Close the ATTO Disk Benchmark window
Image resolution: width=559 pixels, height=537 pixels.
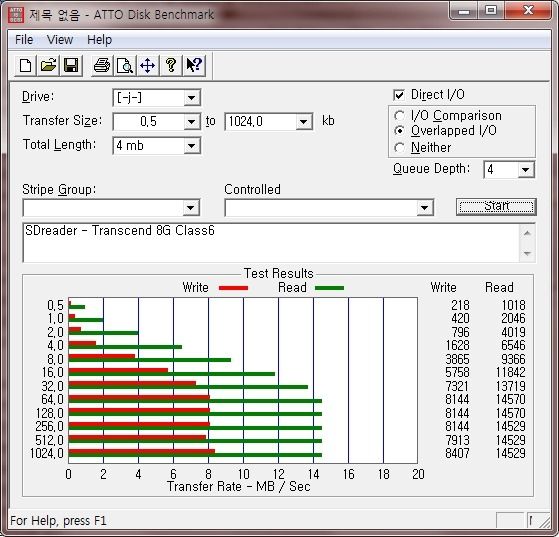[528, 11]
